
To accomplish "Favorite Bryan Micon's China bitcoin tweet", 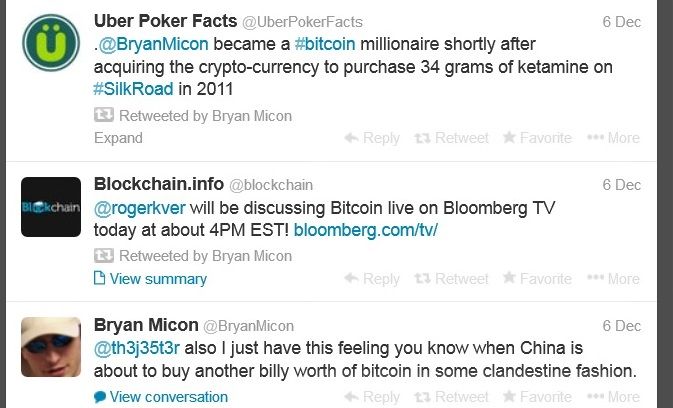I will 537,396.
